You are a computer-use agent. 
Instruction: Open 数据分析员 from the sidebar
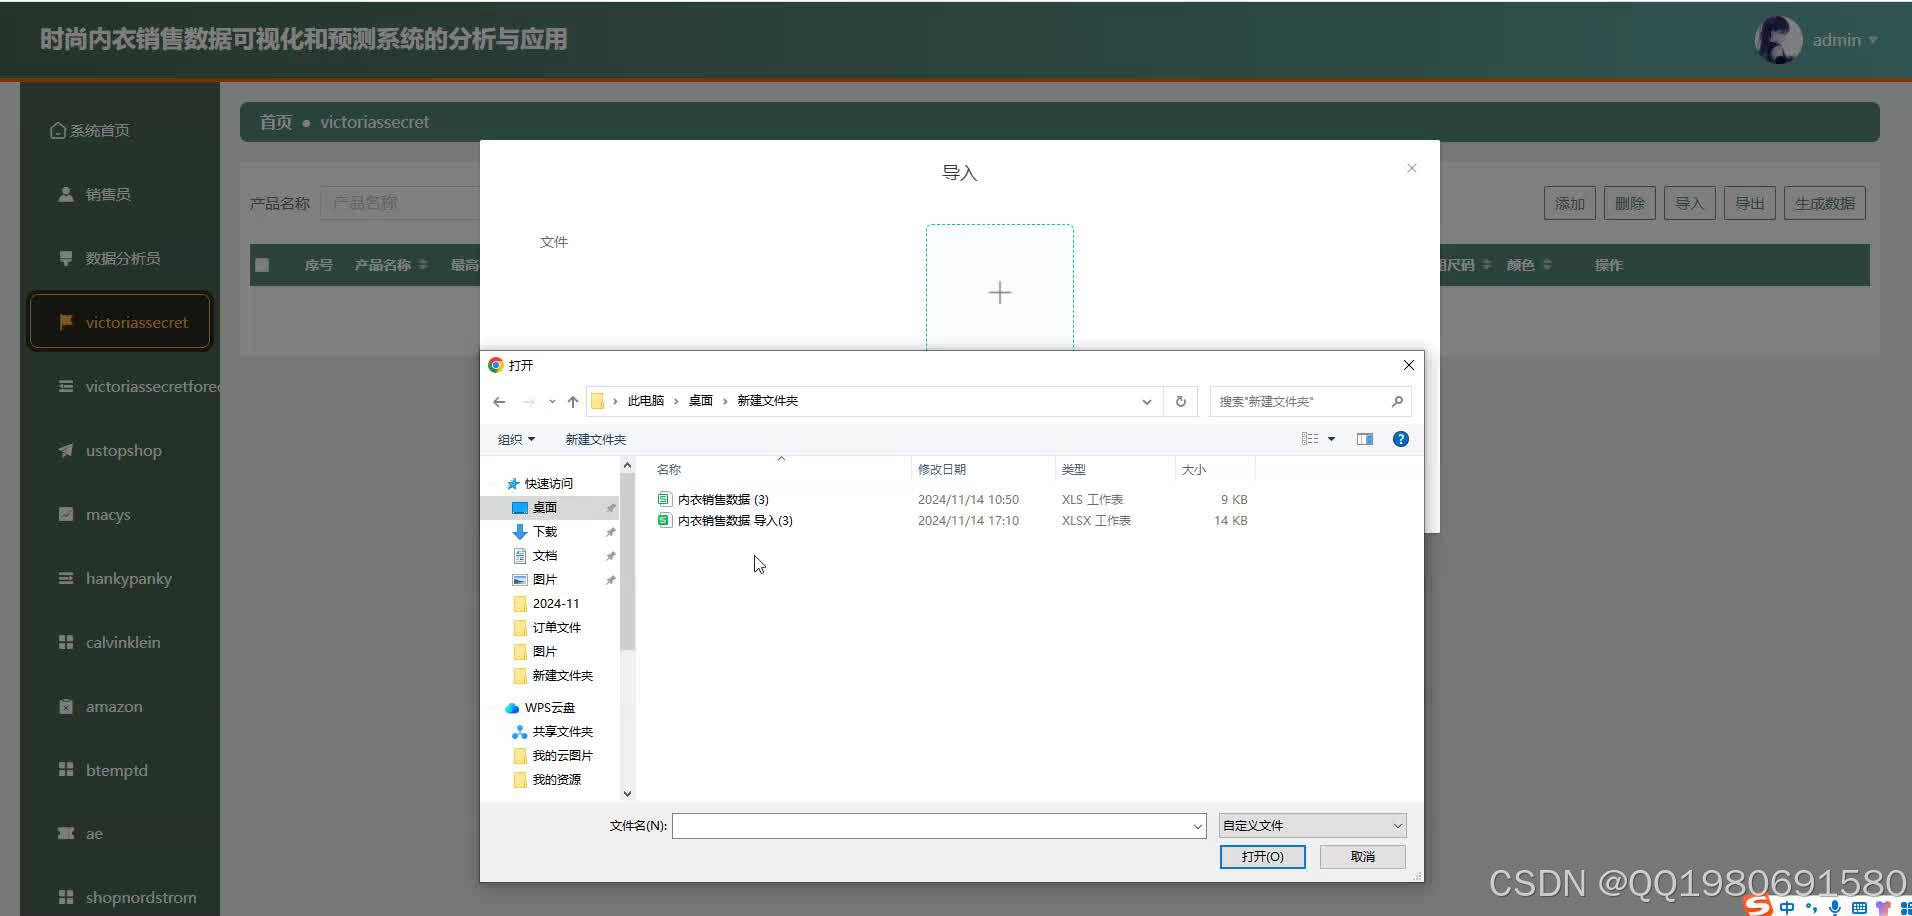coord(123,258)
